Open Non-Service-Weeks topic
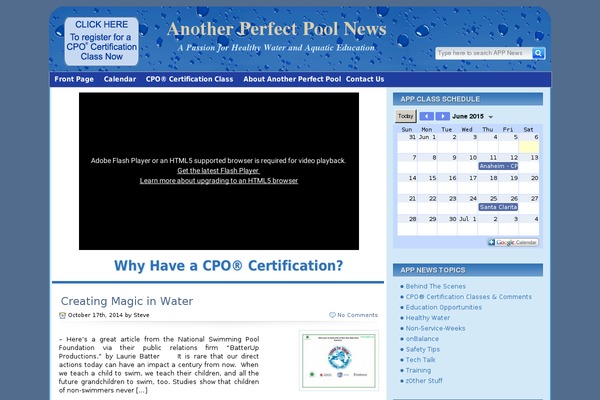The height and width of the screenshot is (400, 600). tap(435, 328)
